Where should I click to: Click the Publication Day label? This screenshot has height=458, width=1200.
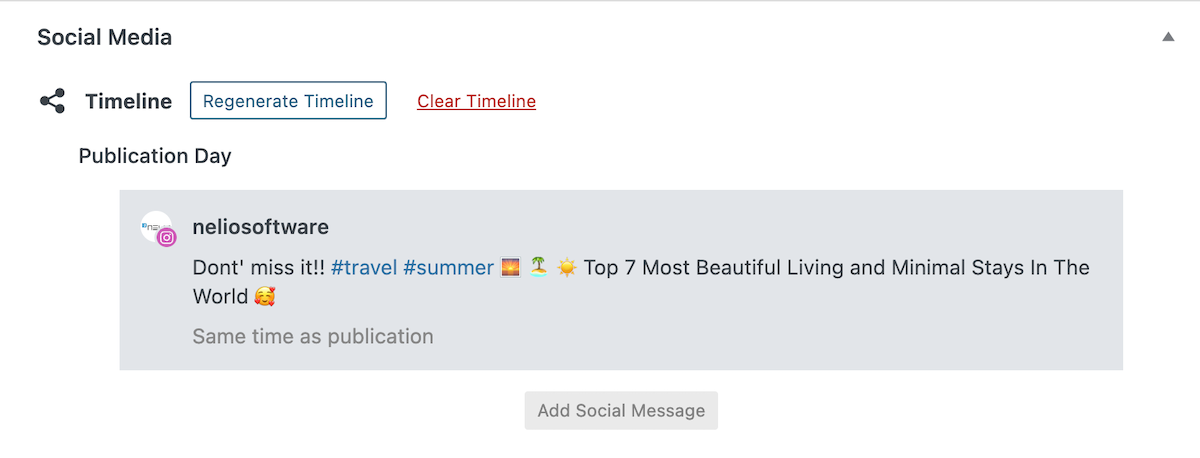click(155, 156)
